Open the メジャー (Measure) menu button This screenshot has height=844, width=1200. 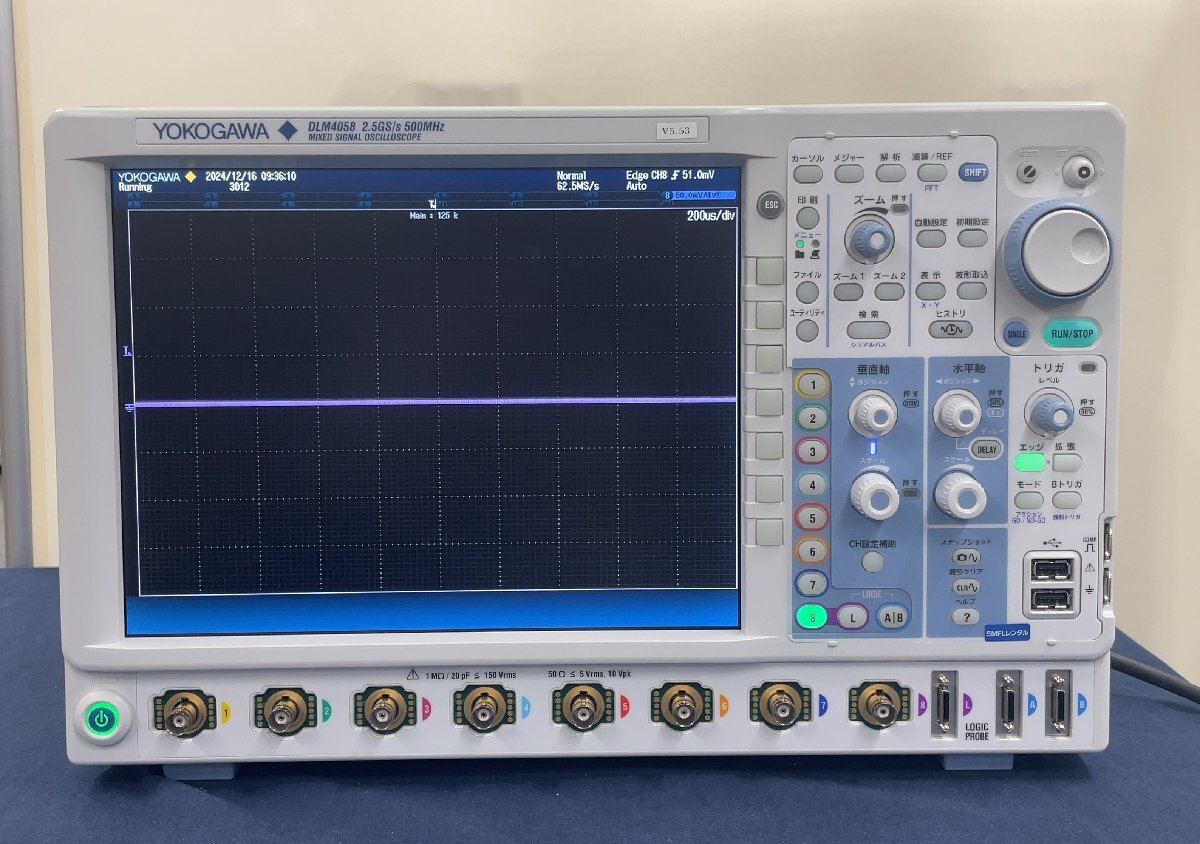[x=849, y=174]
